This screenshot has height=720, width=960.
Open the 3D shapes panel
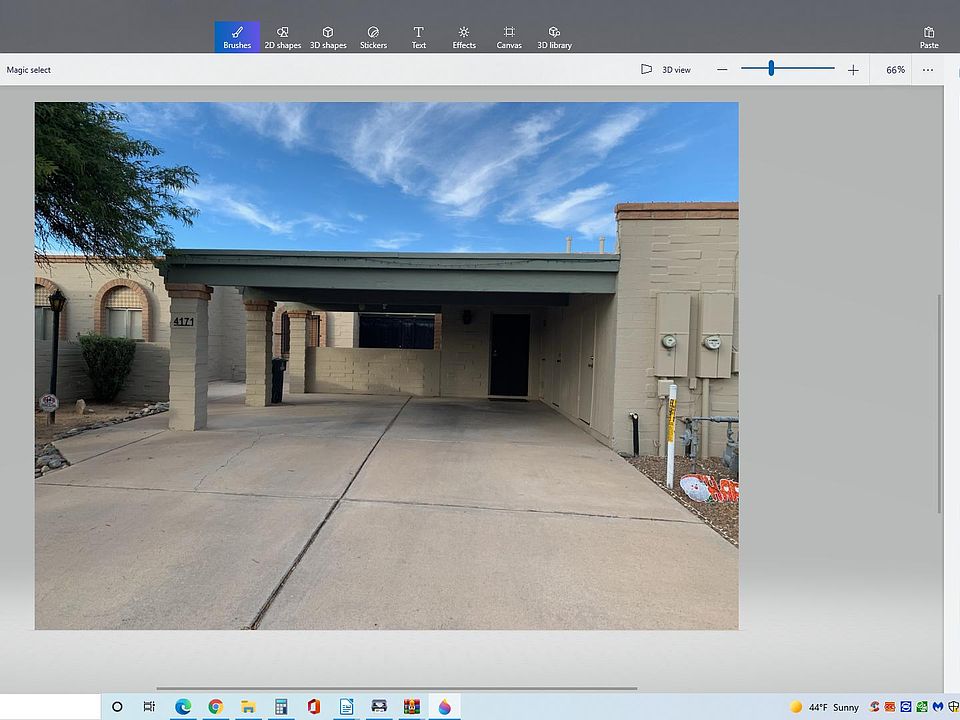pos(328,37)
